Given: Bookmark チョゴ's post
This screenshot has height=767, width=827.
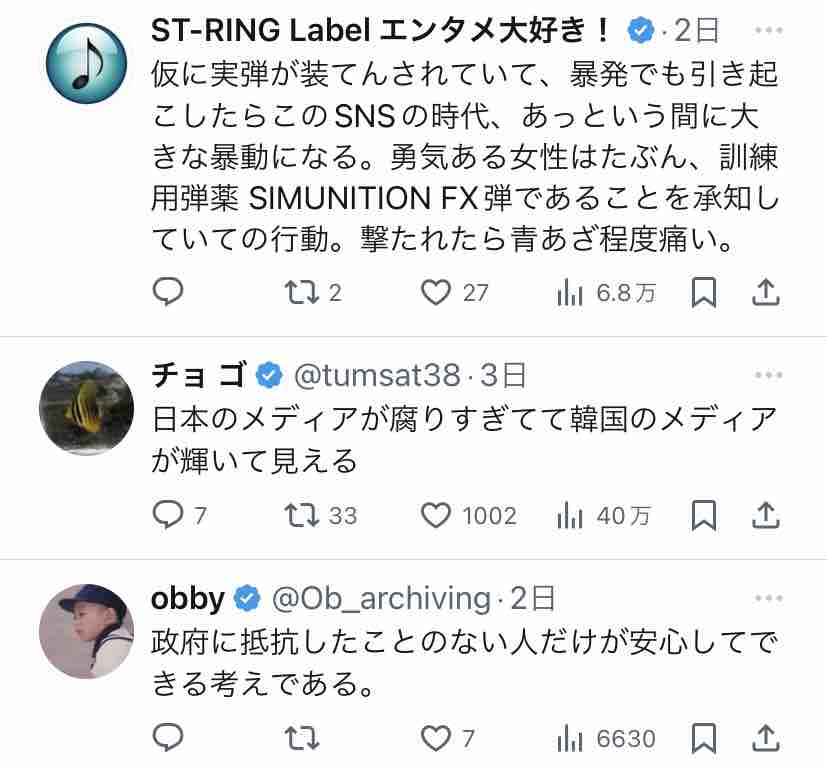Looking at the screenshot, I should click(704, 515).
